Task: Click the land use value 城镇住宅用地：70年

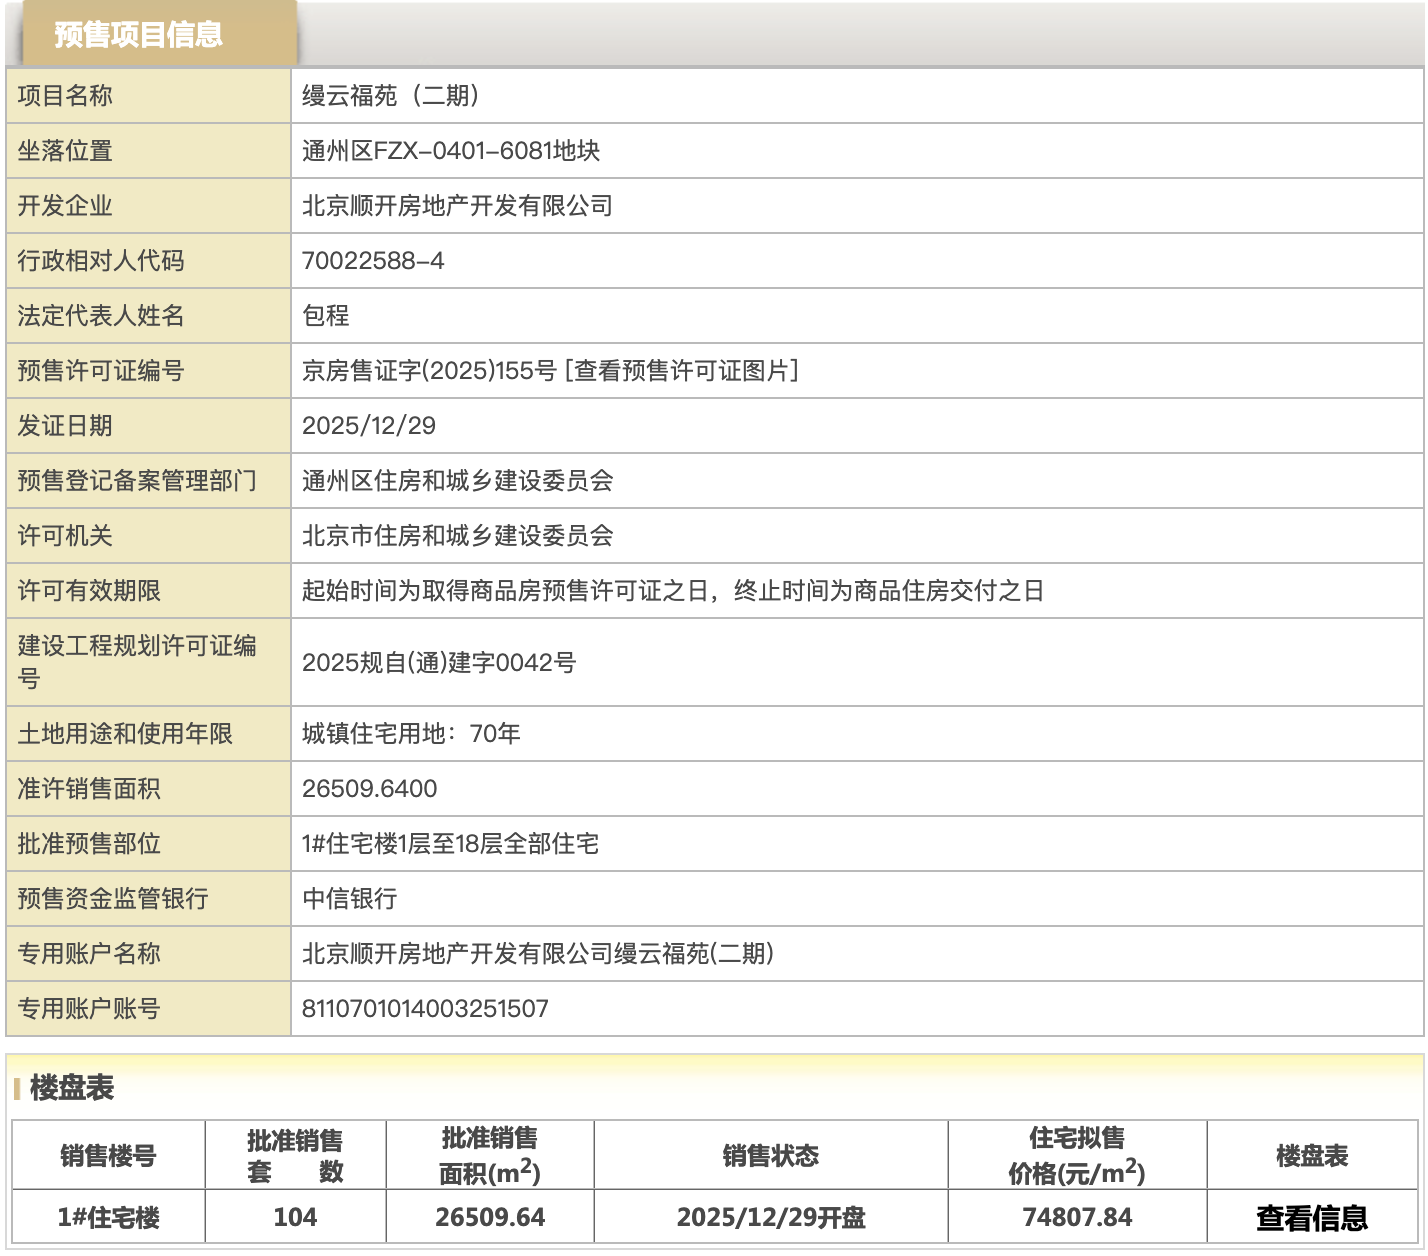Action: pos(411,734)
